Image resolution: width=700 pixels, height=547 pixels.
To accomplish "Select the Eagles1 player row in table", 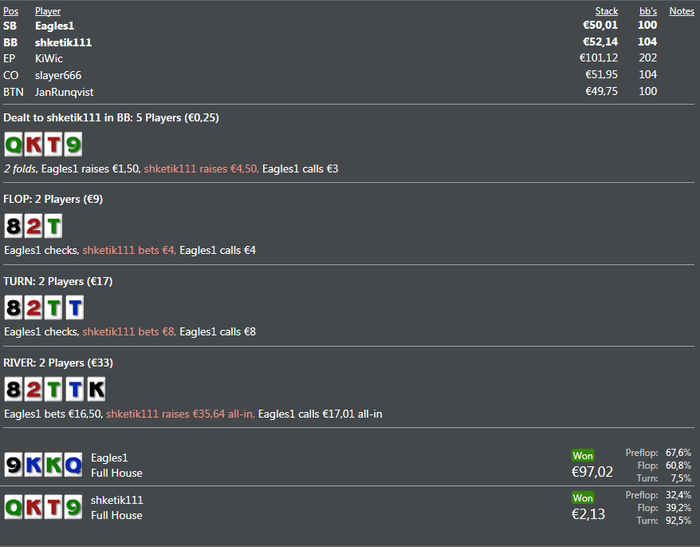I will [x=348, y=25].
